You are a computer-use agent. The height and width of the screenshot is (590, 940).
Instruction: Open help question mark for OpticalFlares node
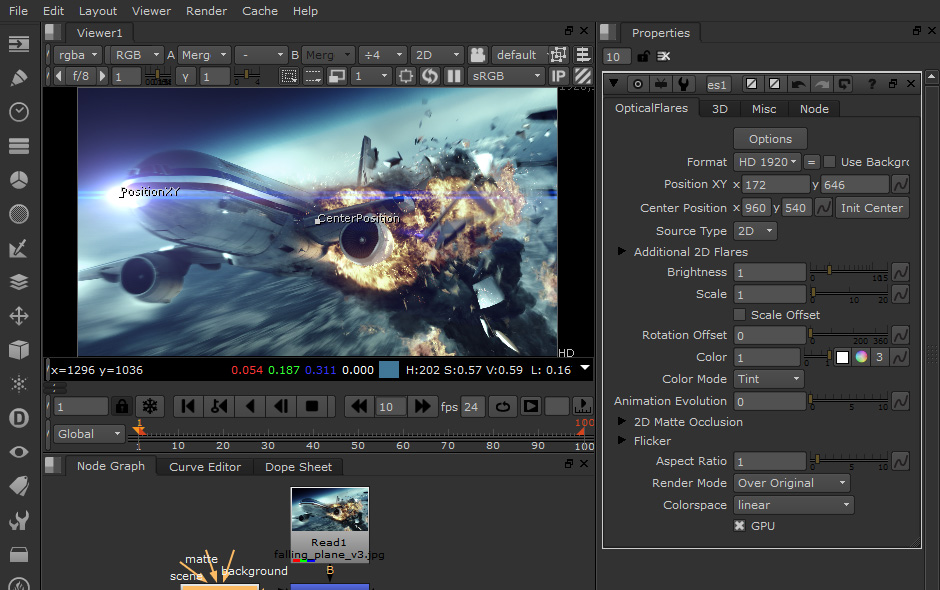[x=872, y=85]
